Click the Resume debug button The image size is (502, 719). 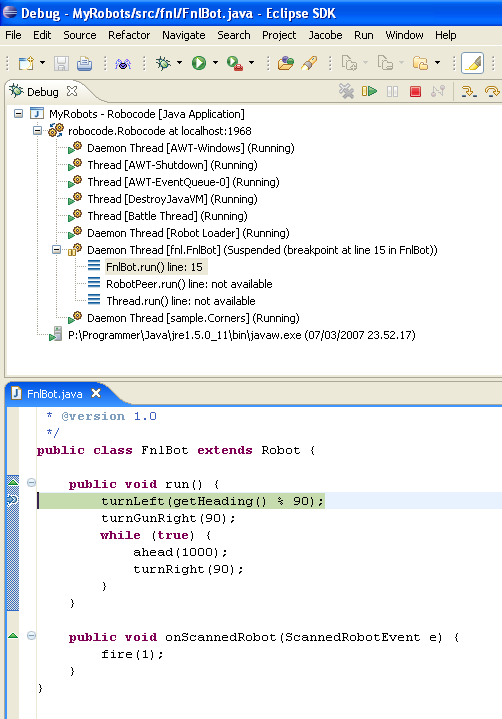[x=369, y=91]
